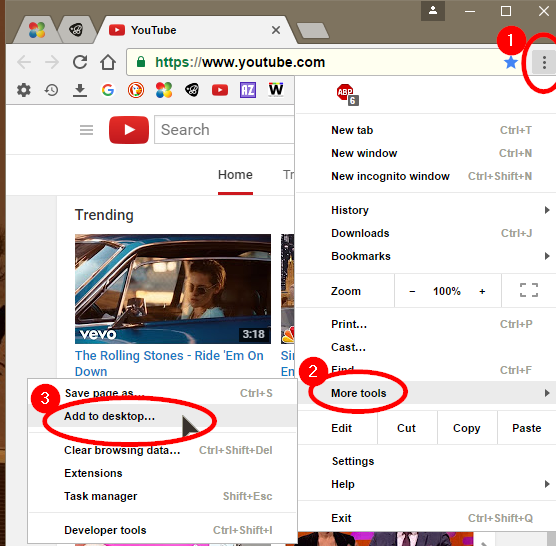This screenshot has height=546, width=556.
Task: Choose Save page as... in the submenu
Action: [162, 393]
